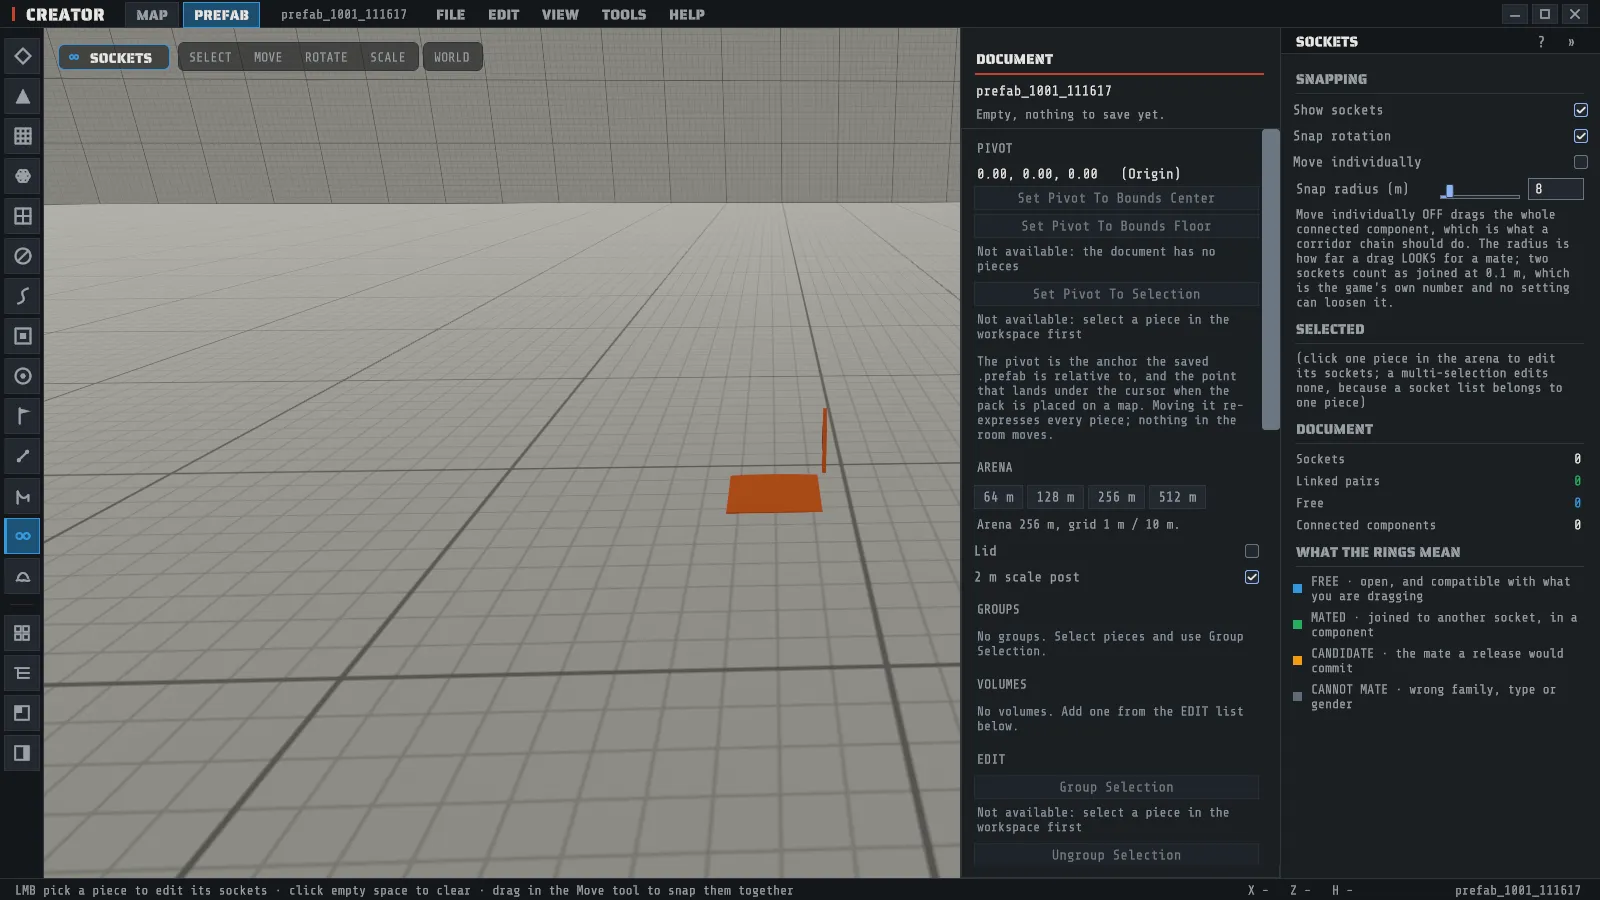This screenshot has height=900, width=1600.
Task: Open Sockets panel help question mark
Action: coord(1541,42)
